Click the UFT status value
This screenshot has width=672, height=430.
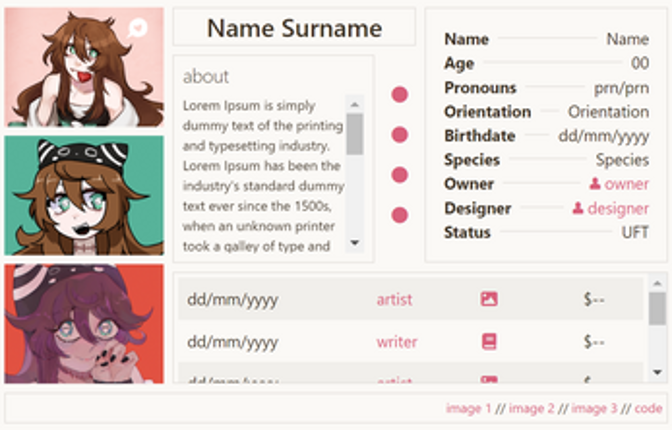(x=635, y=232)
